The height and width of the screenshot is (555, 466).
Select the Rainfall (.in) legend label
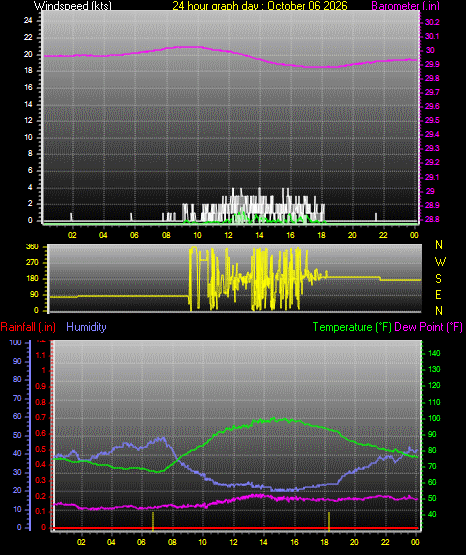click(28, 327)
